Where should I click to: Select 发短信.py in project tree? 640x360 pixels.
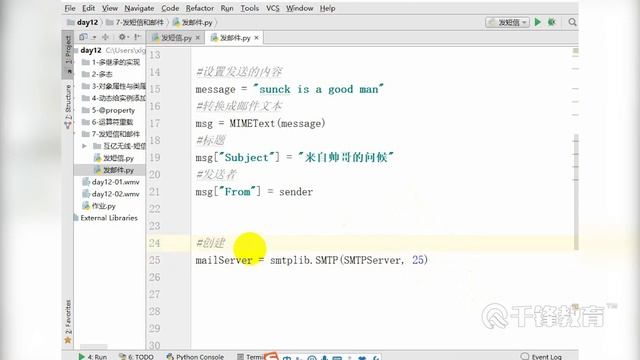coord(109,158)
